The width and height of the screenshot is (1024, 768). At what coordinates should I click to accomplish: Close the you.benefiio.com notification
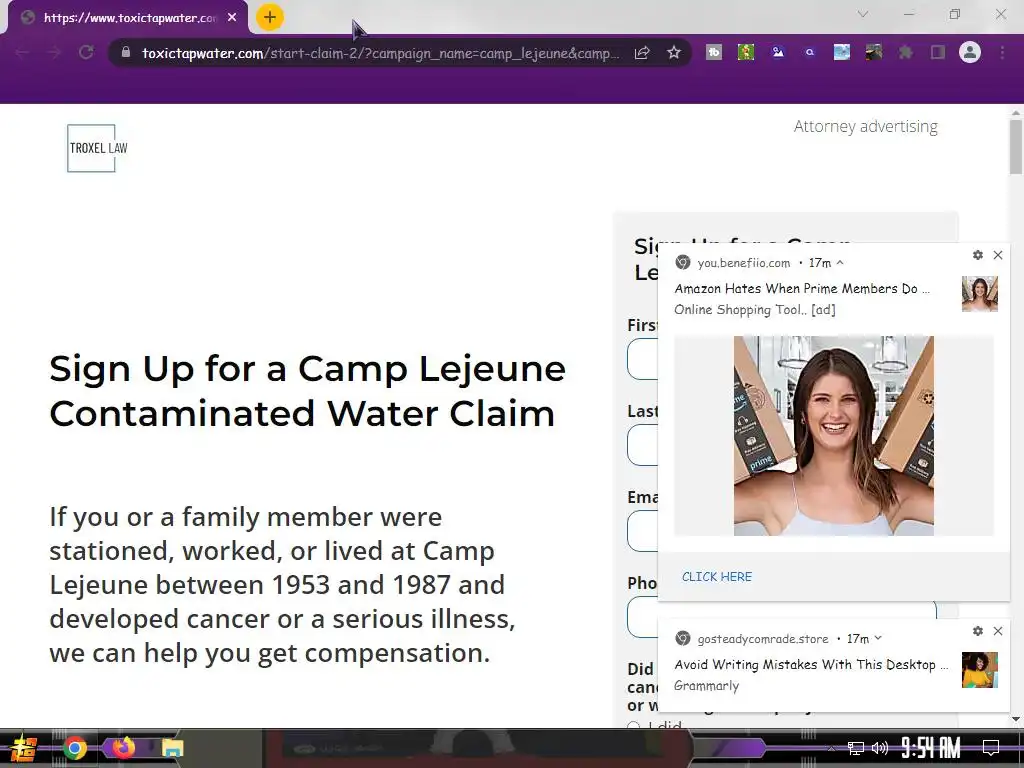click(998, 255)
